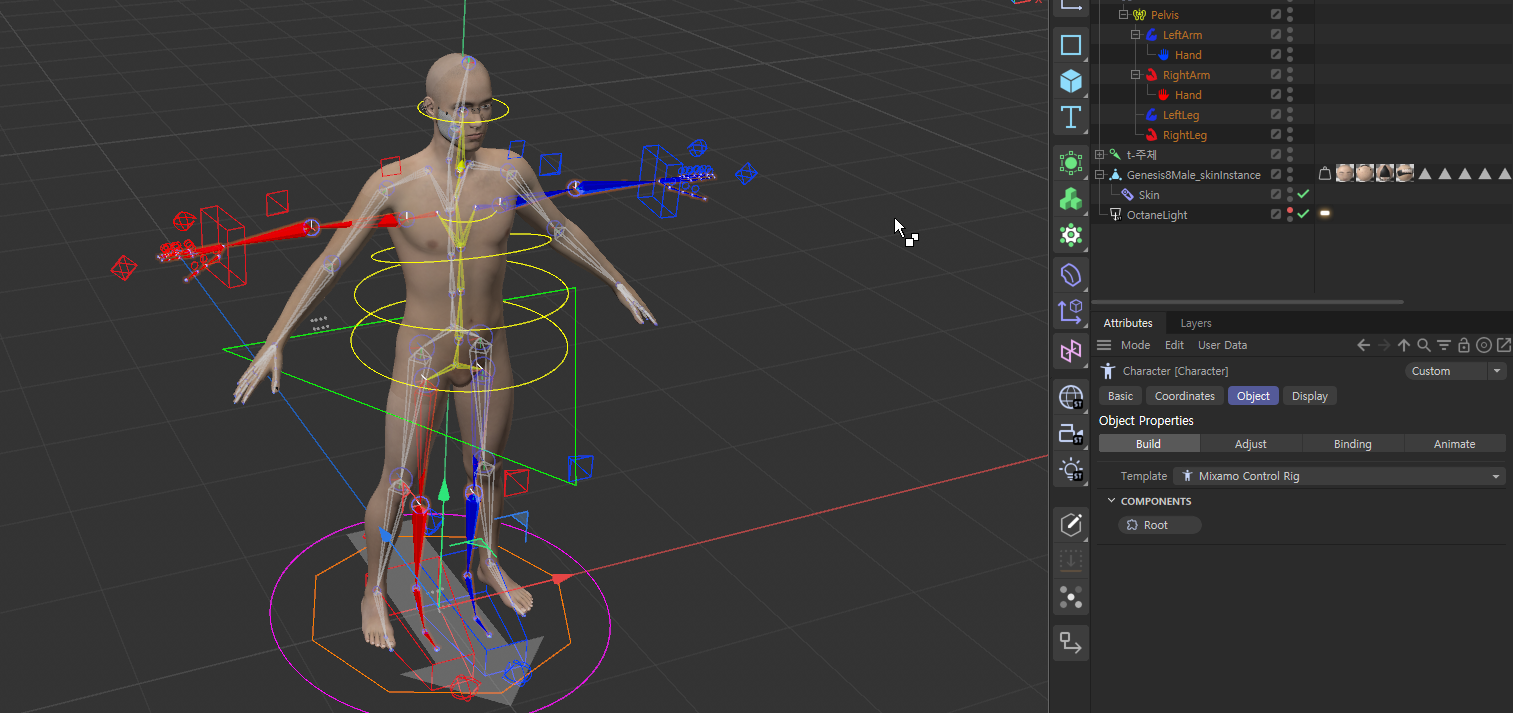The height and width of the screenshot is (713, 1513).
Task: Expand the t-주체 tree node
Action: point(1100,155)
